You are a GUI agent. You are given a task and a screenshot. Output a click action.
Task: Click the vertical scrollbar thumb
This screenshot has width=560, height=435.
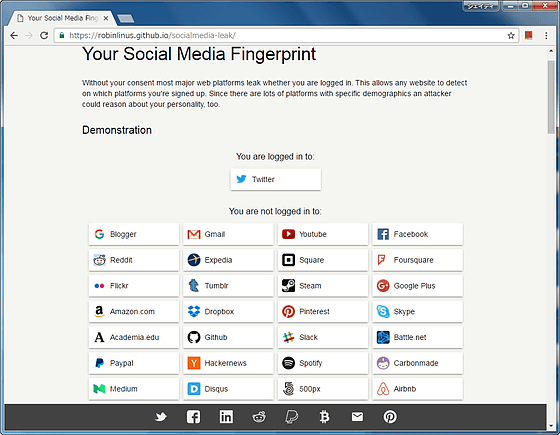click(x=551, y=97)
